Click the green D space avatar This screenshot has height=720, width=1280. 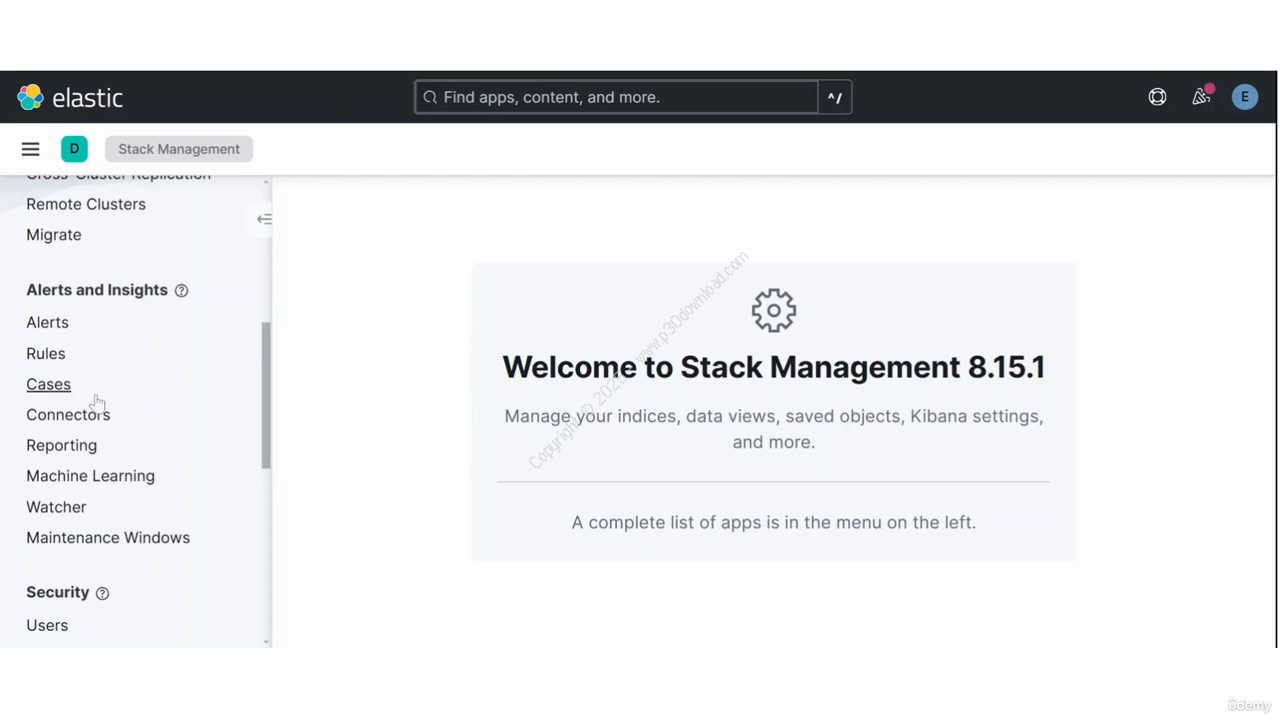tap(74, 149)
